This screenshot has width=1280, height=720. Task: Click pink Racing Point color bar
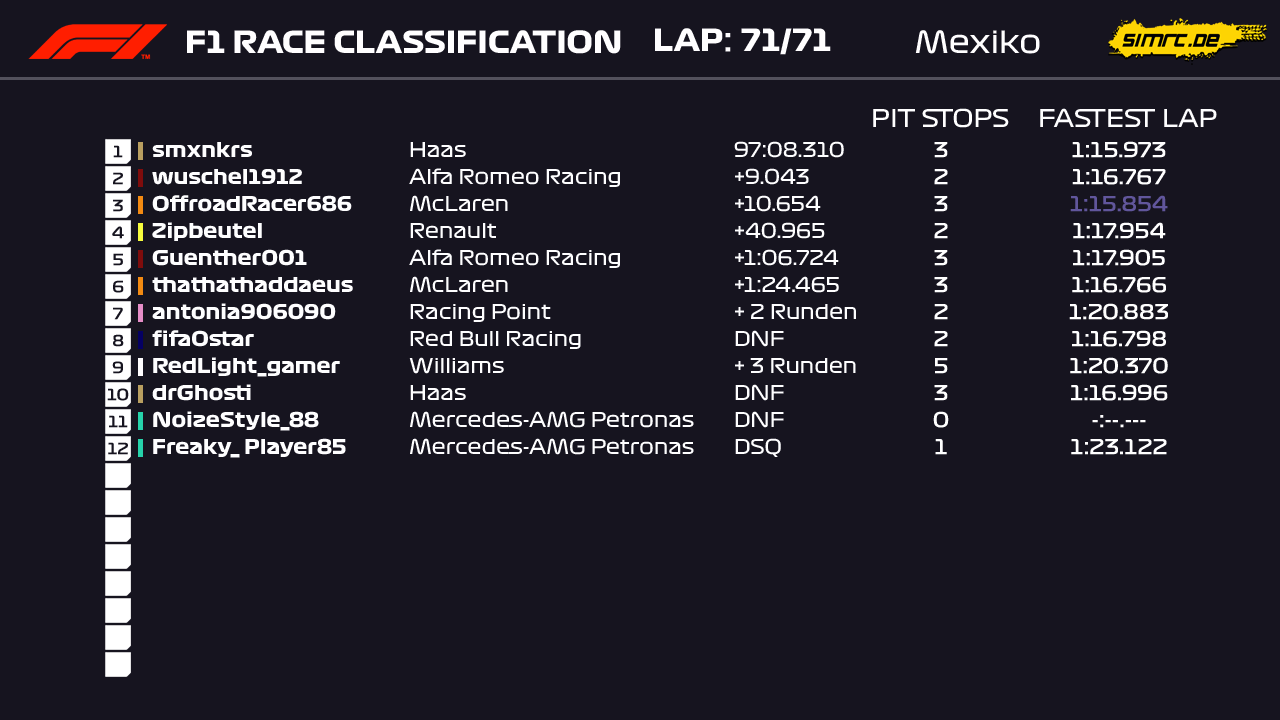click(x=141, y=313)
